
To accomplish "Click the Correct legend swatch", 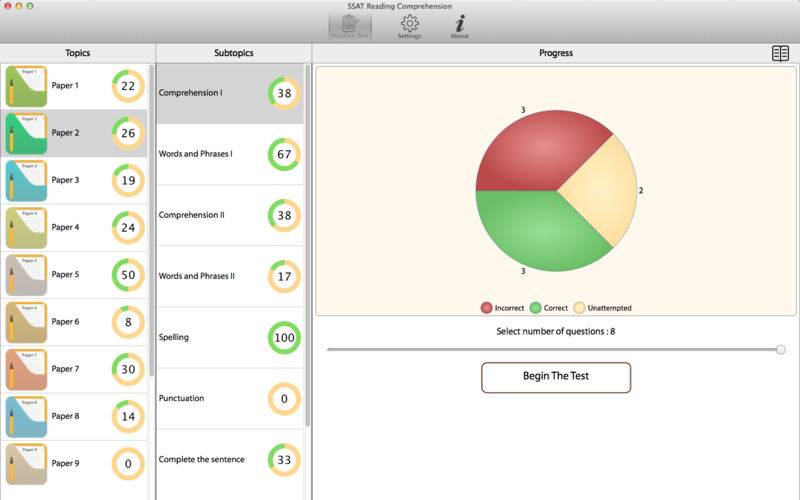I will pos(535,308).
